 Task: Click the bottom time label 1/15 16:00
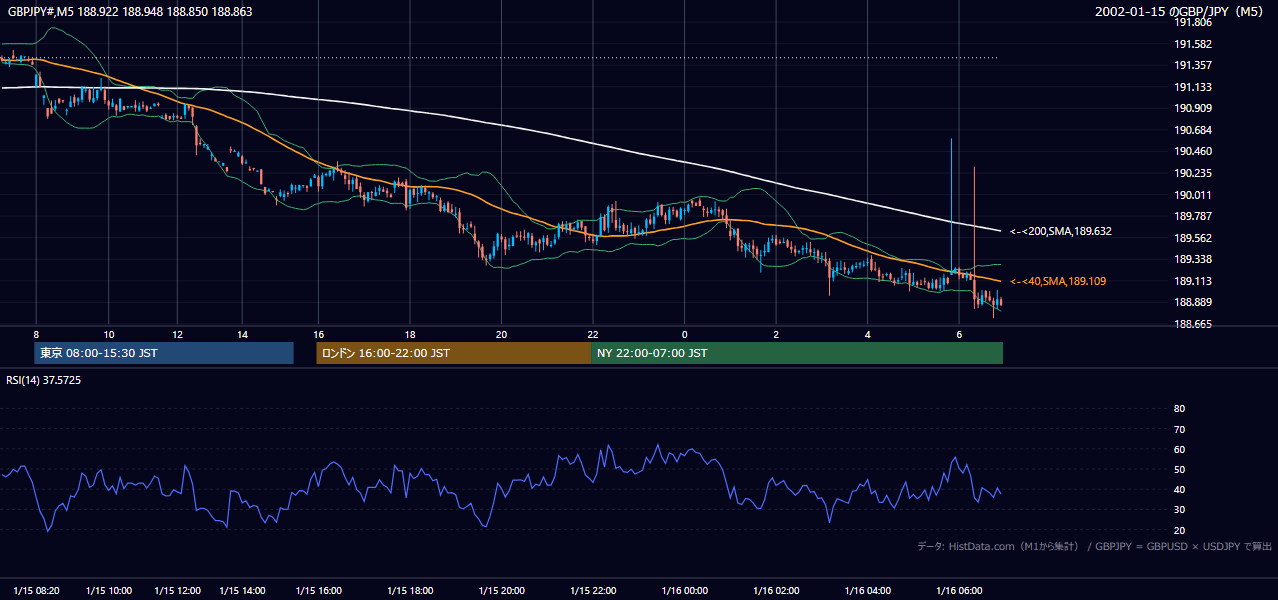click(x=318, y=591)
